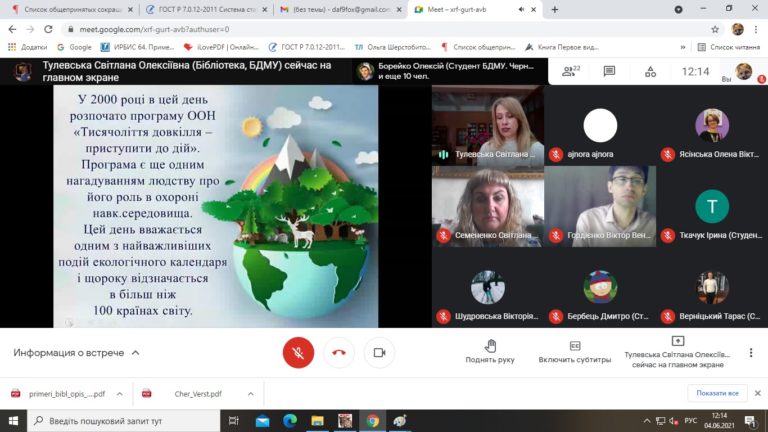This screenshot has height=432, width=768.
Task: Turn on captions via Включить субтитры
Action: (x=575, y=352)
